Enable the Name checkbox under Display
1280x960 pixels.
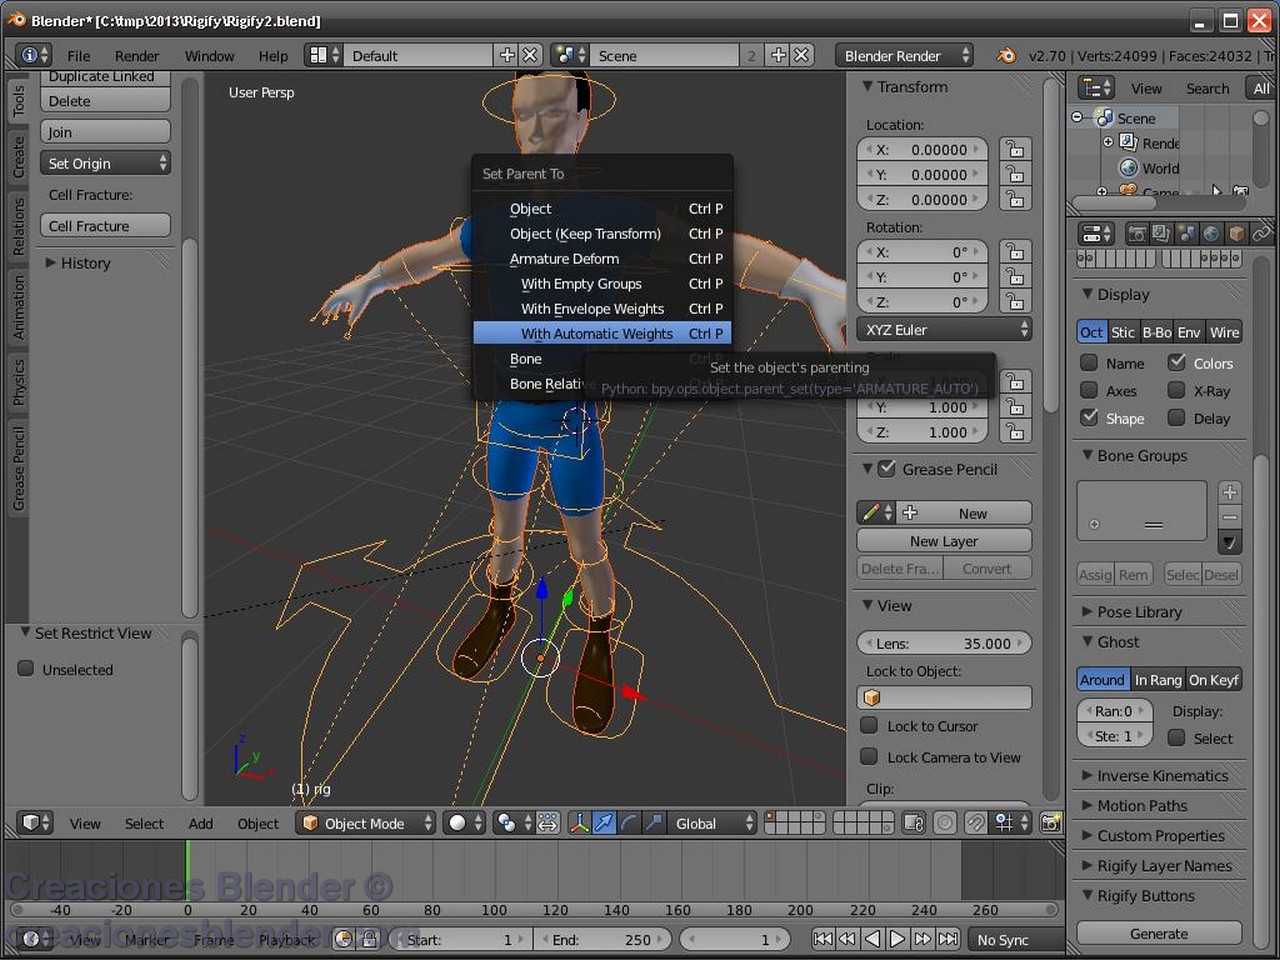pos(1089,363)
